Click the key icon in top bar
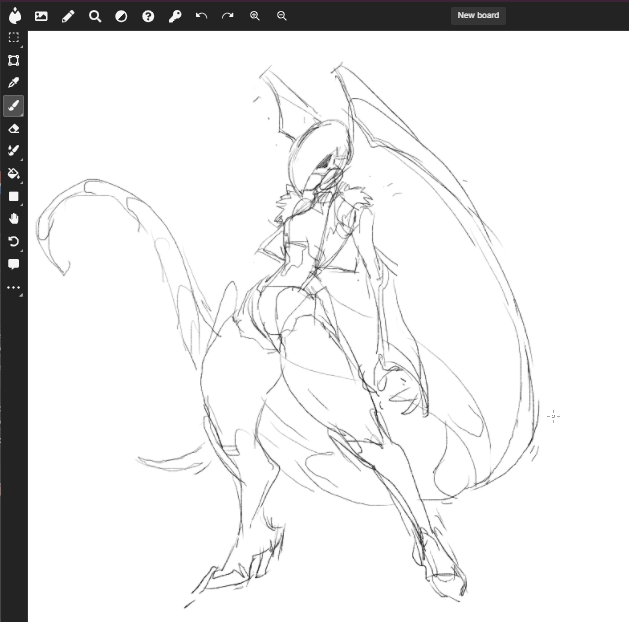The image size is (629, 622). coord(175,16)
